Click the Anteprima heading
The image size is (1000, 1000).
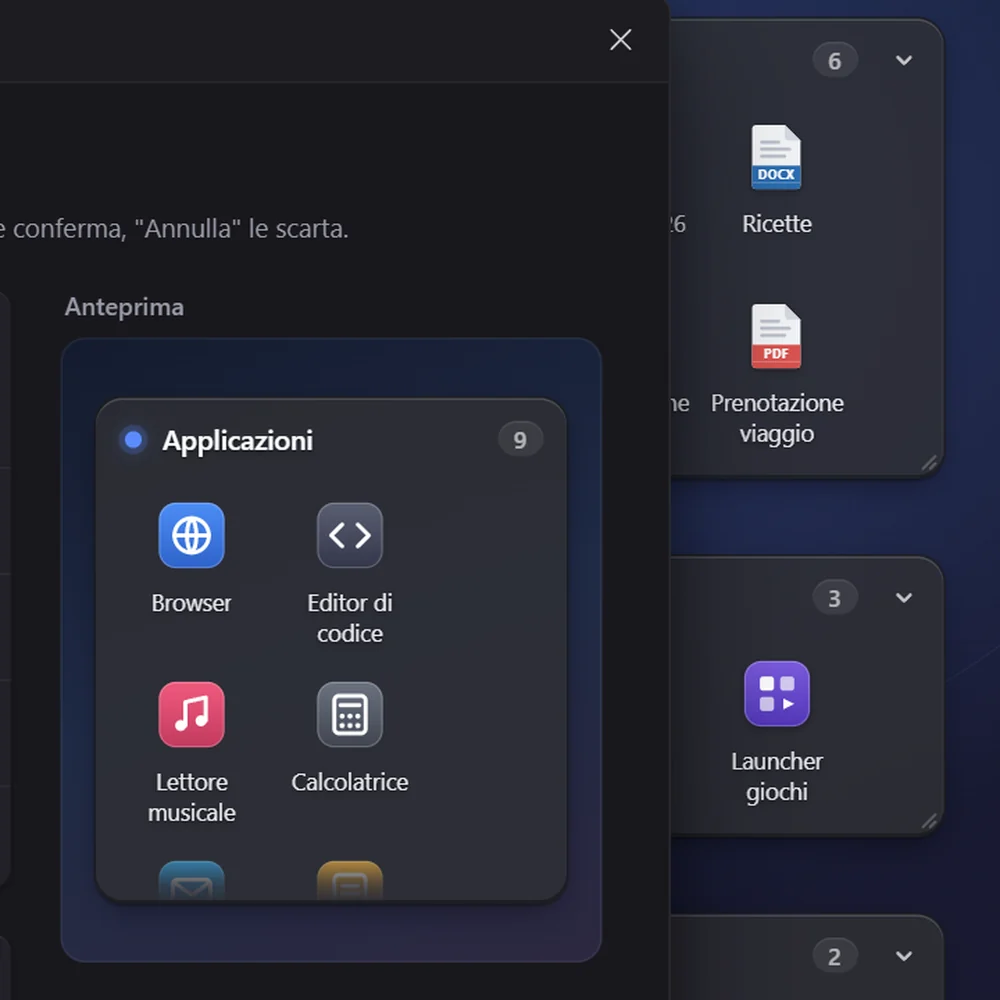(x=124, y=307)
